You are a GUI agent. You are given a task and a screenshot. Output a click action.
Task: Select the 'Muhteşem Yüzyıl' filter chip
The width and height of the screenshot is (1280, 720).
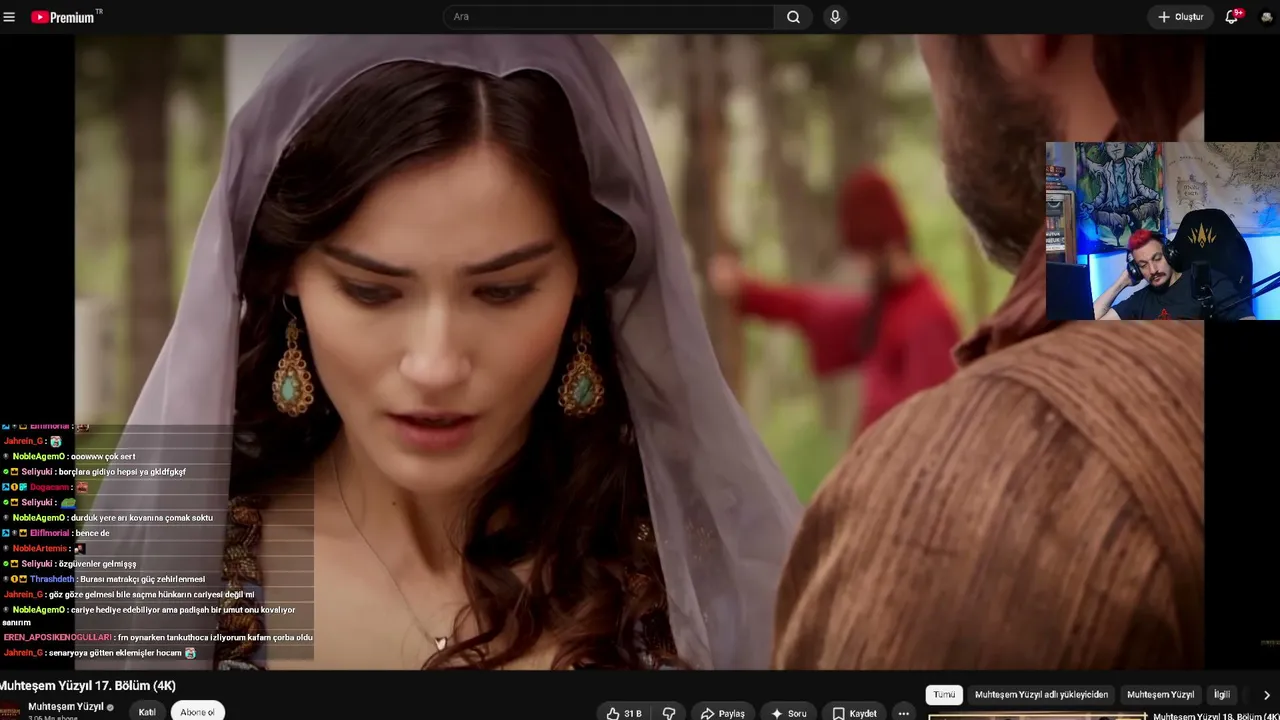(1160, 694)
